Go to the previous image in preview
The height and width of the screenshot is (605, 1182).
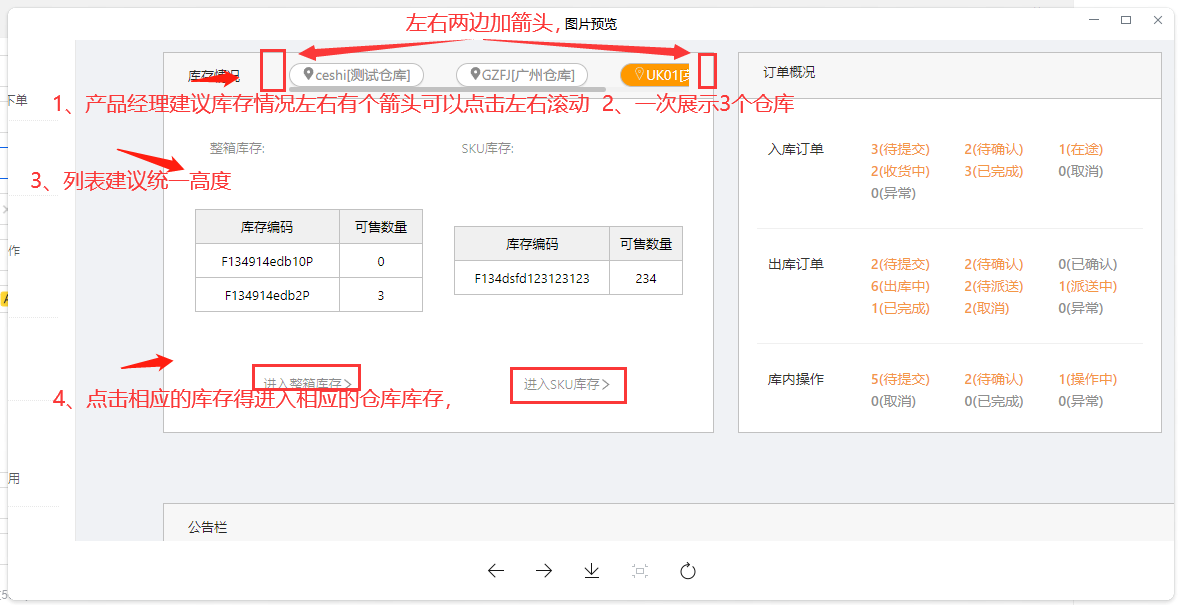[x=495, y=571]
